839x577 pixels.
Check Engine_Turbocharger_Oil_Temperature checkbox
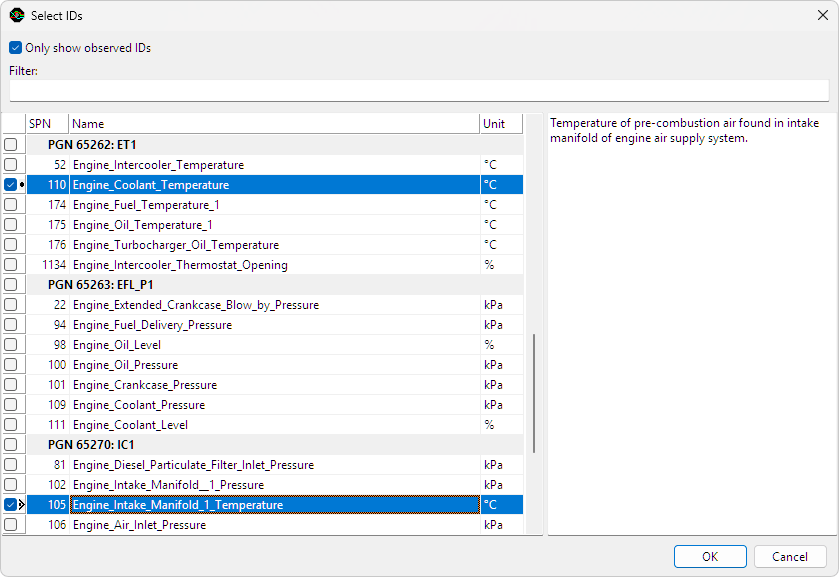pos(11,245)
